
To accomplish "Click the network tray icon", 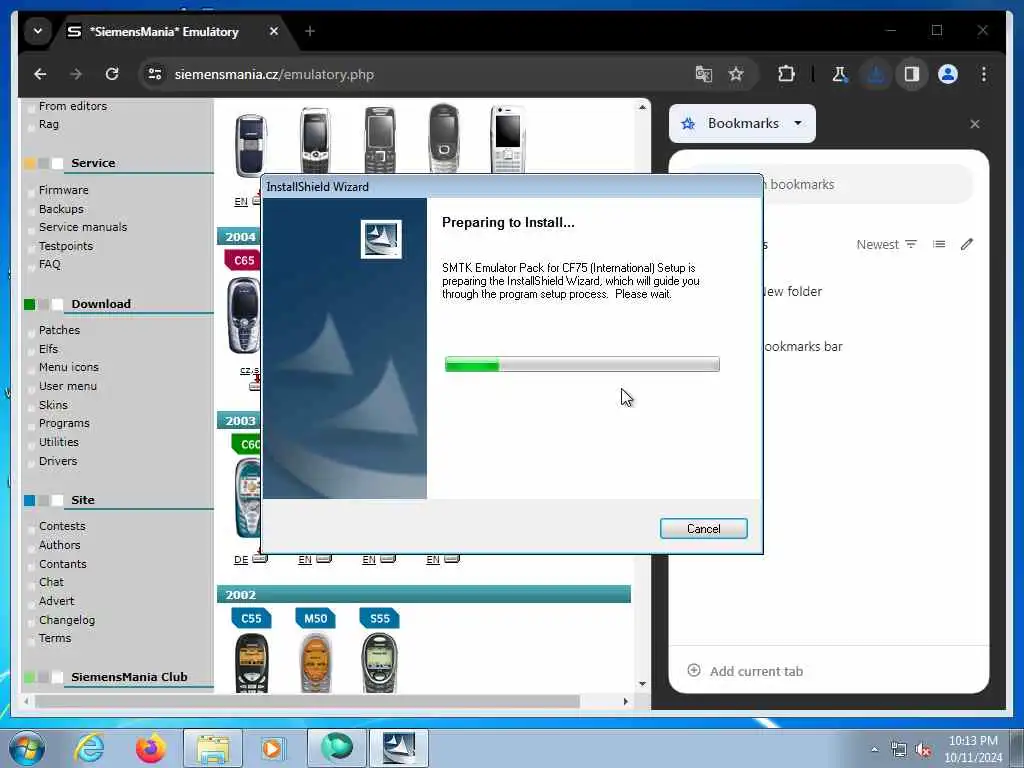I will click(899, 750).
